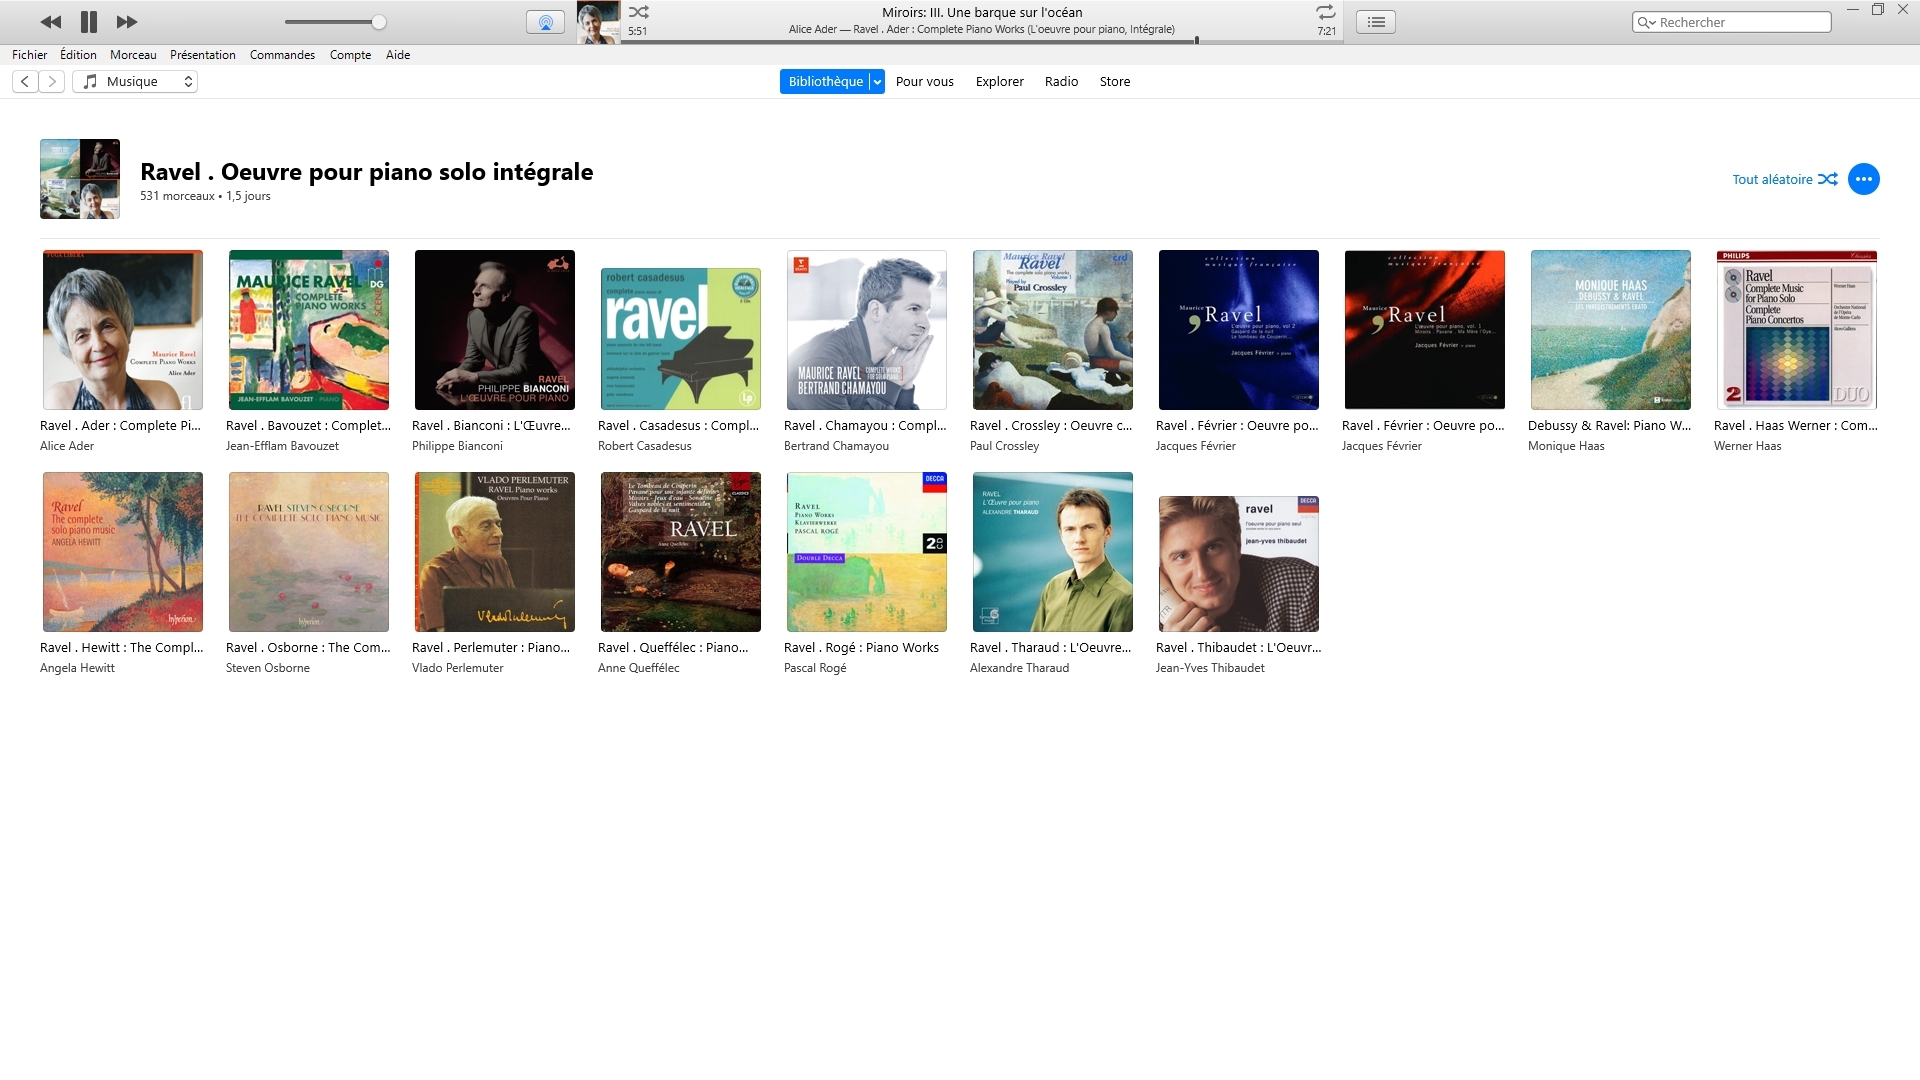Image resolution: width=1920 pixels, height=1080 pixels.
Task: Adjust the volume slider knob
Action: point(379,22)
